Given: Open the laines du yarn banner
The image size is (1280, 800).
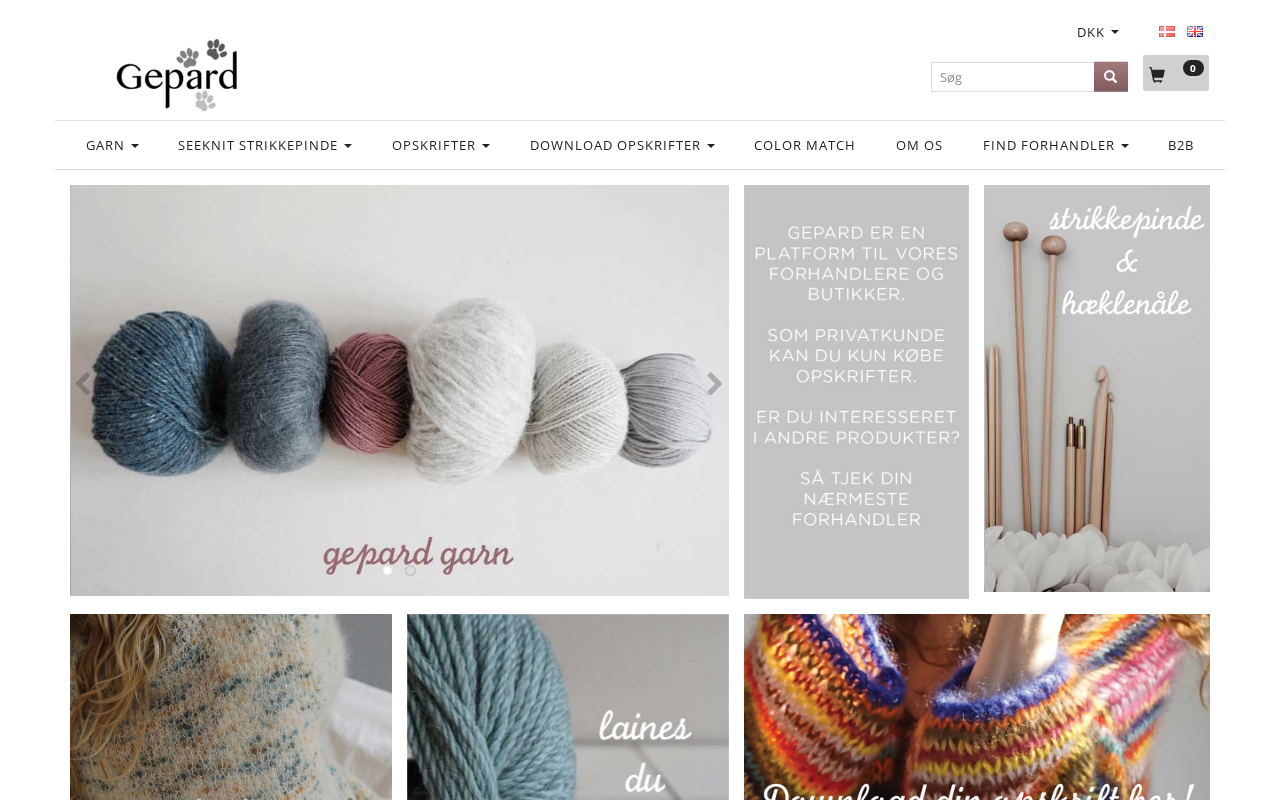Looking at the screenshot, I should [x=568, y=707].
